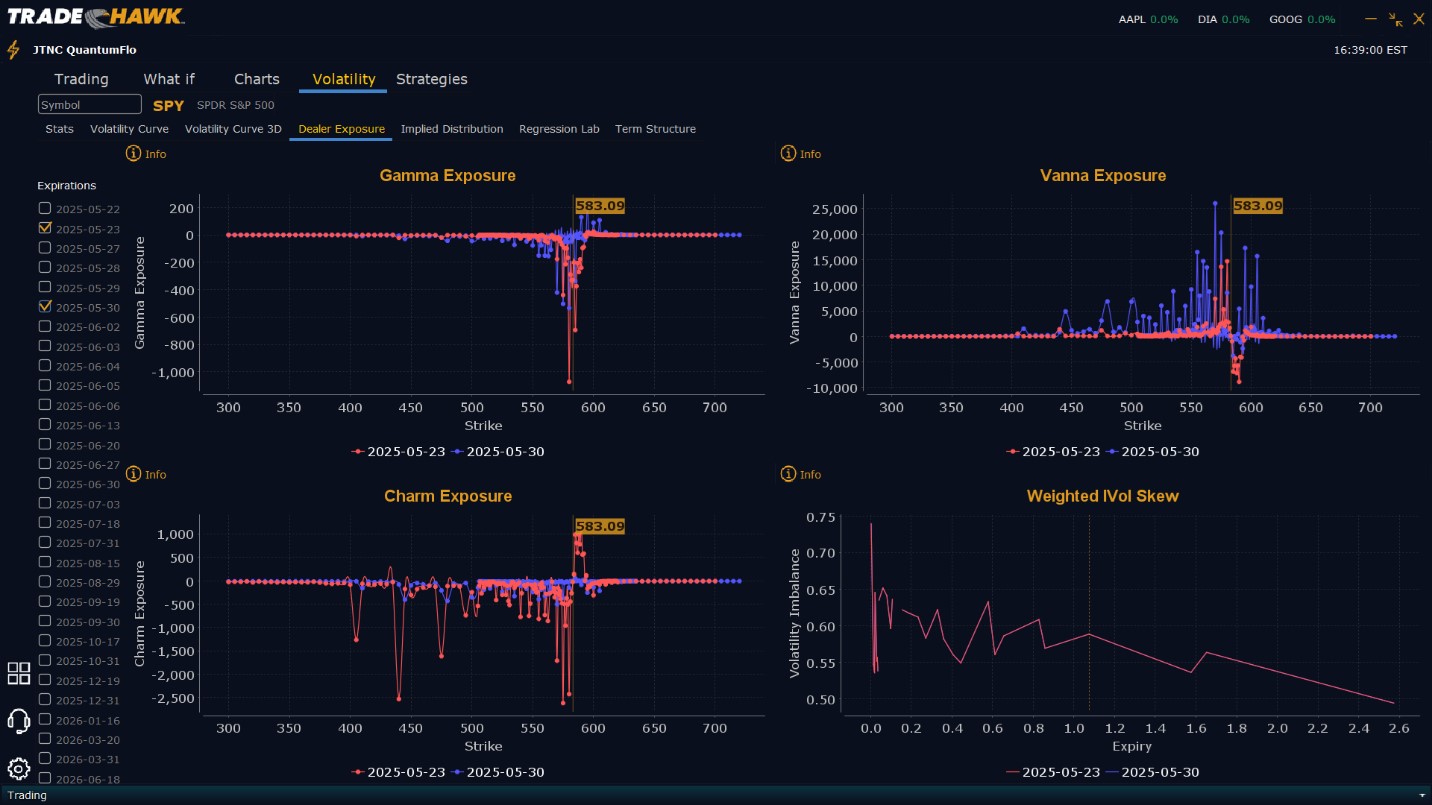Toggle 2025-05-30 legend marker under Charm Exposure
Viewport: 1432px width, 805px height.
(x=458, y=772)
